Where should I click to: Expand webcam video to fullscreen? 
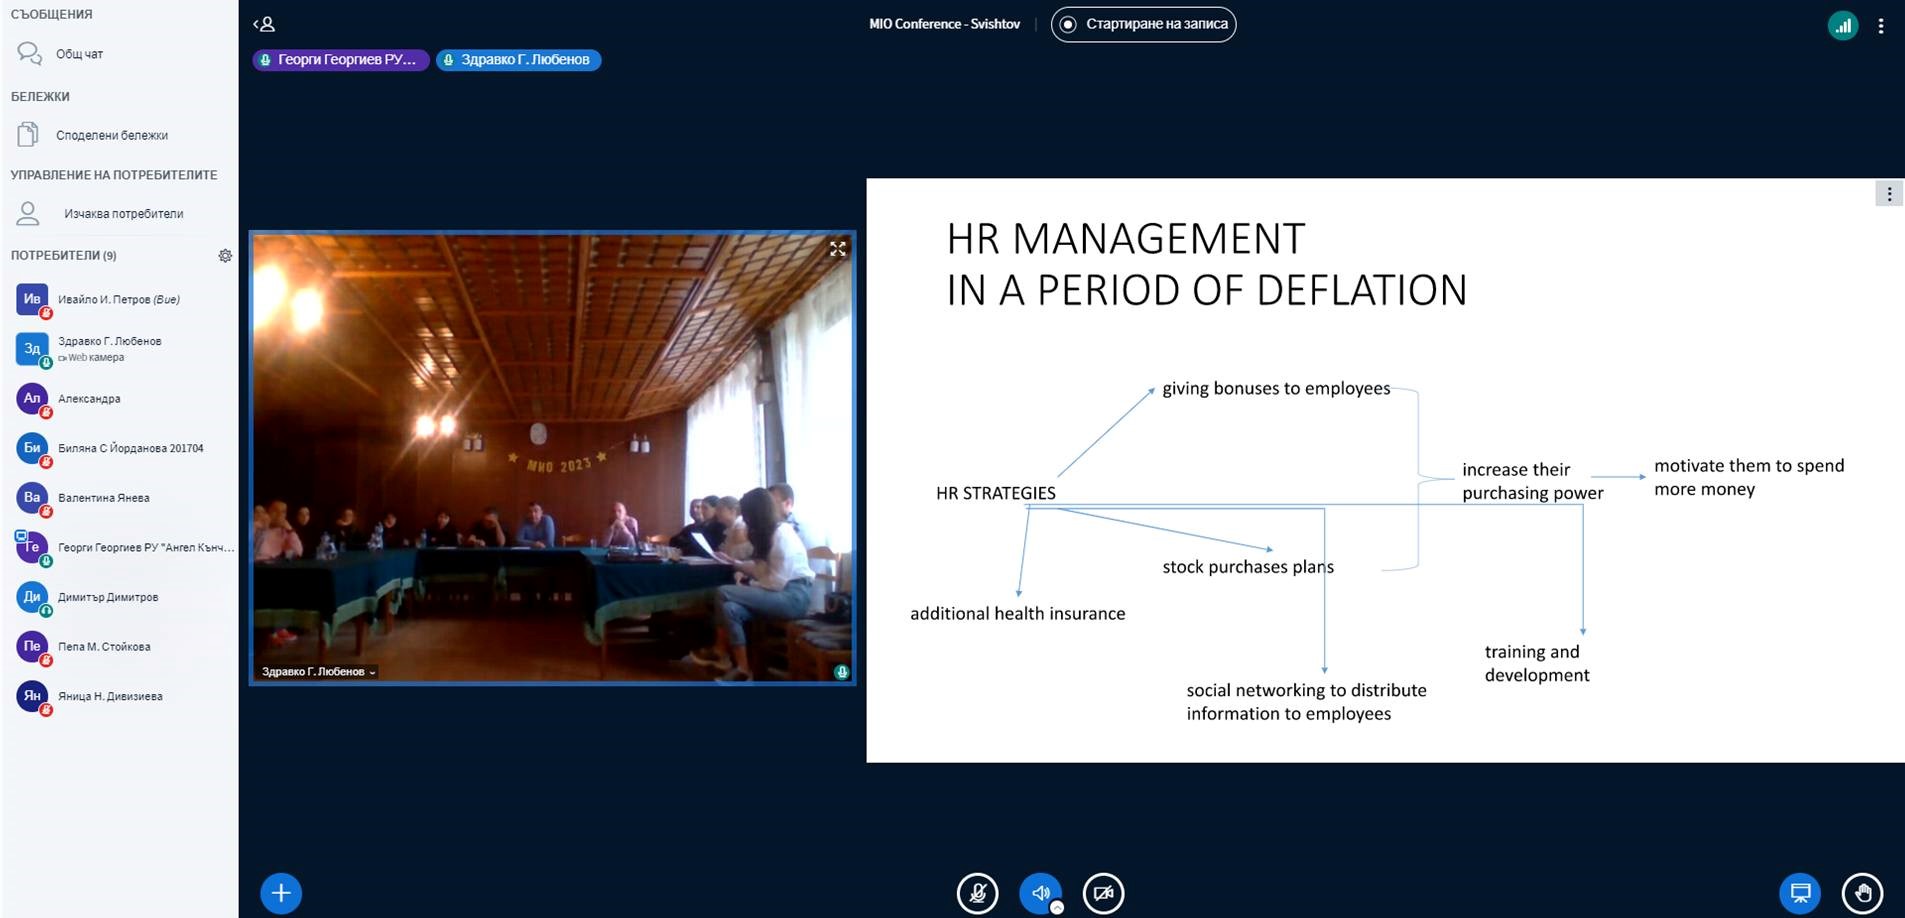837,249
